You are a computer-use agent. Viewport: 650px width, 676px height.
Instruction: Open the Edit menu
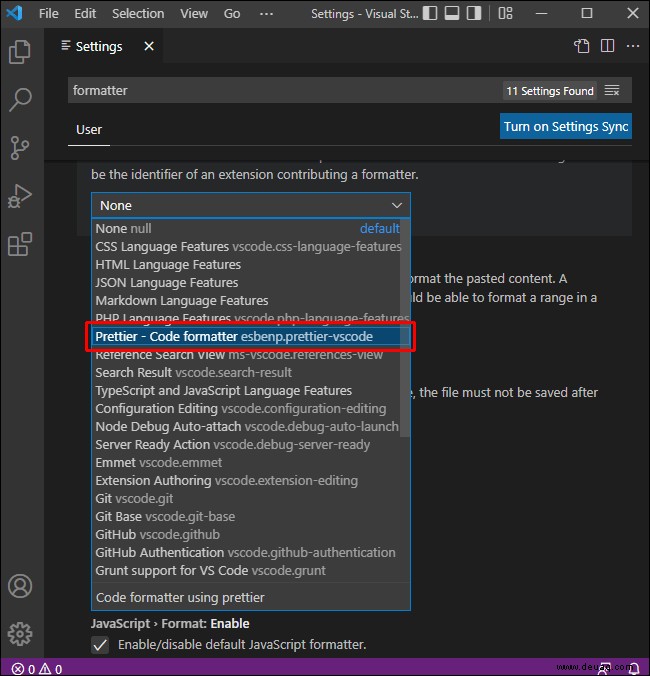pyautogui.click(x=85, y=14)
